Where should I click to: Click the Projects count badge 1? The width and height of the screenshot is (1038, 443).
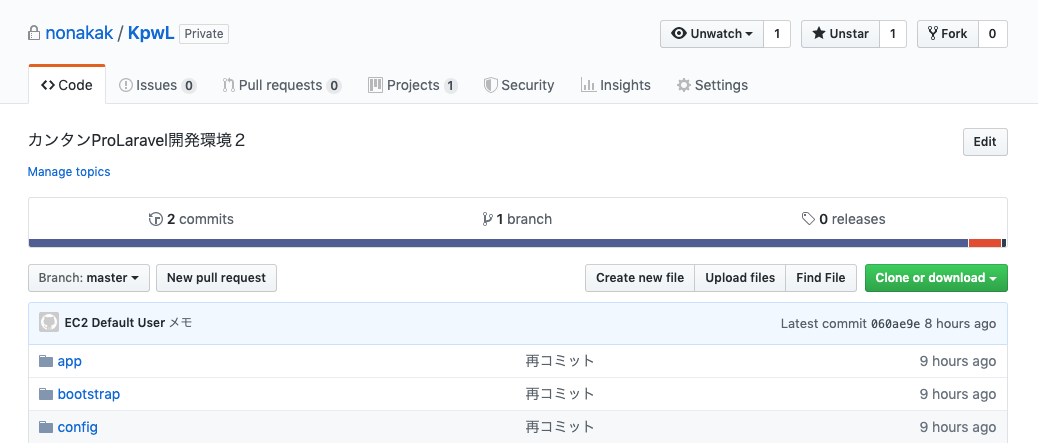[x=451, y=85]
